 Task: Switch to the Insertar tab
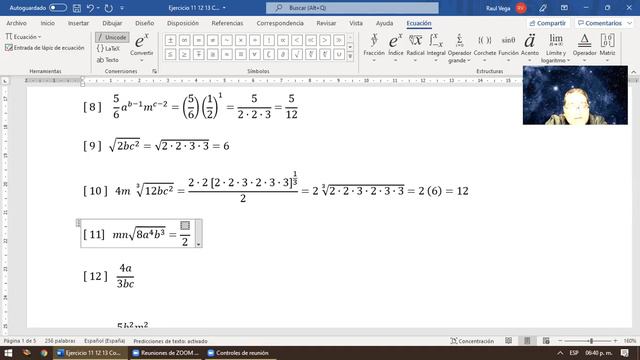[x=78, y=23]
